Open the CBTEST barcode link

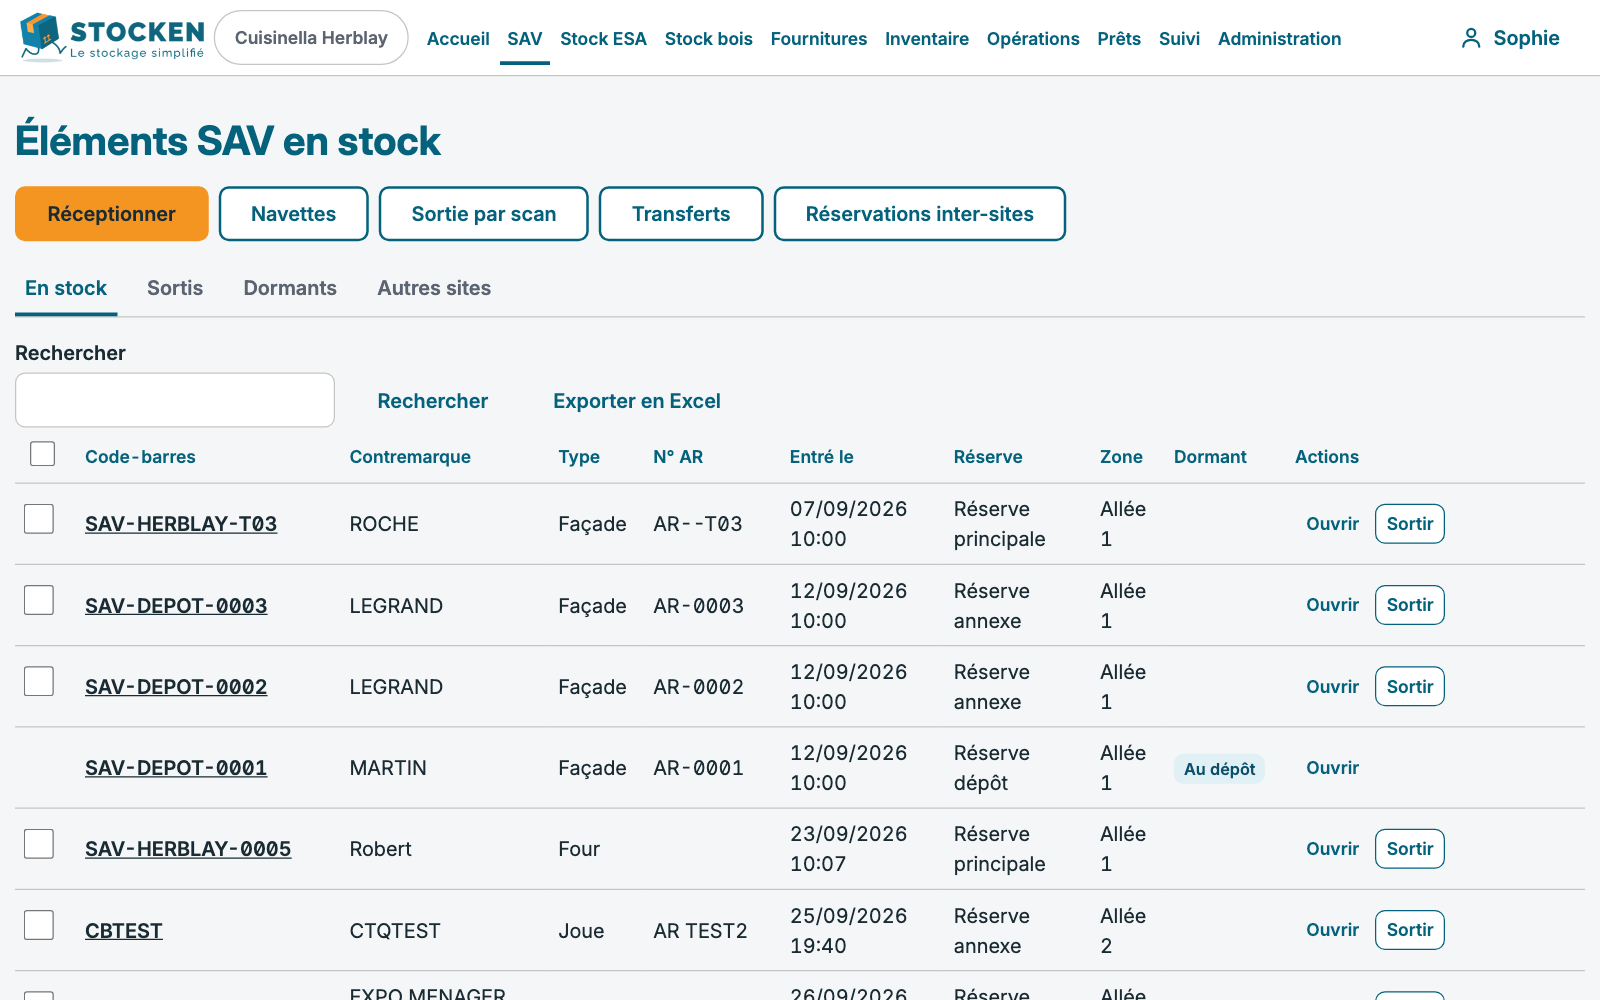click(124, 931)
